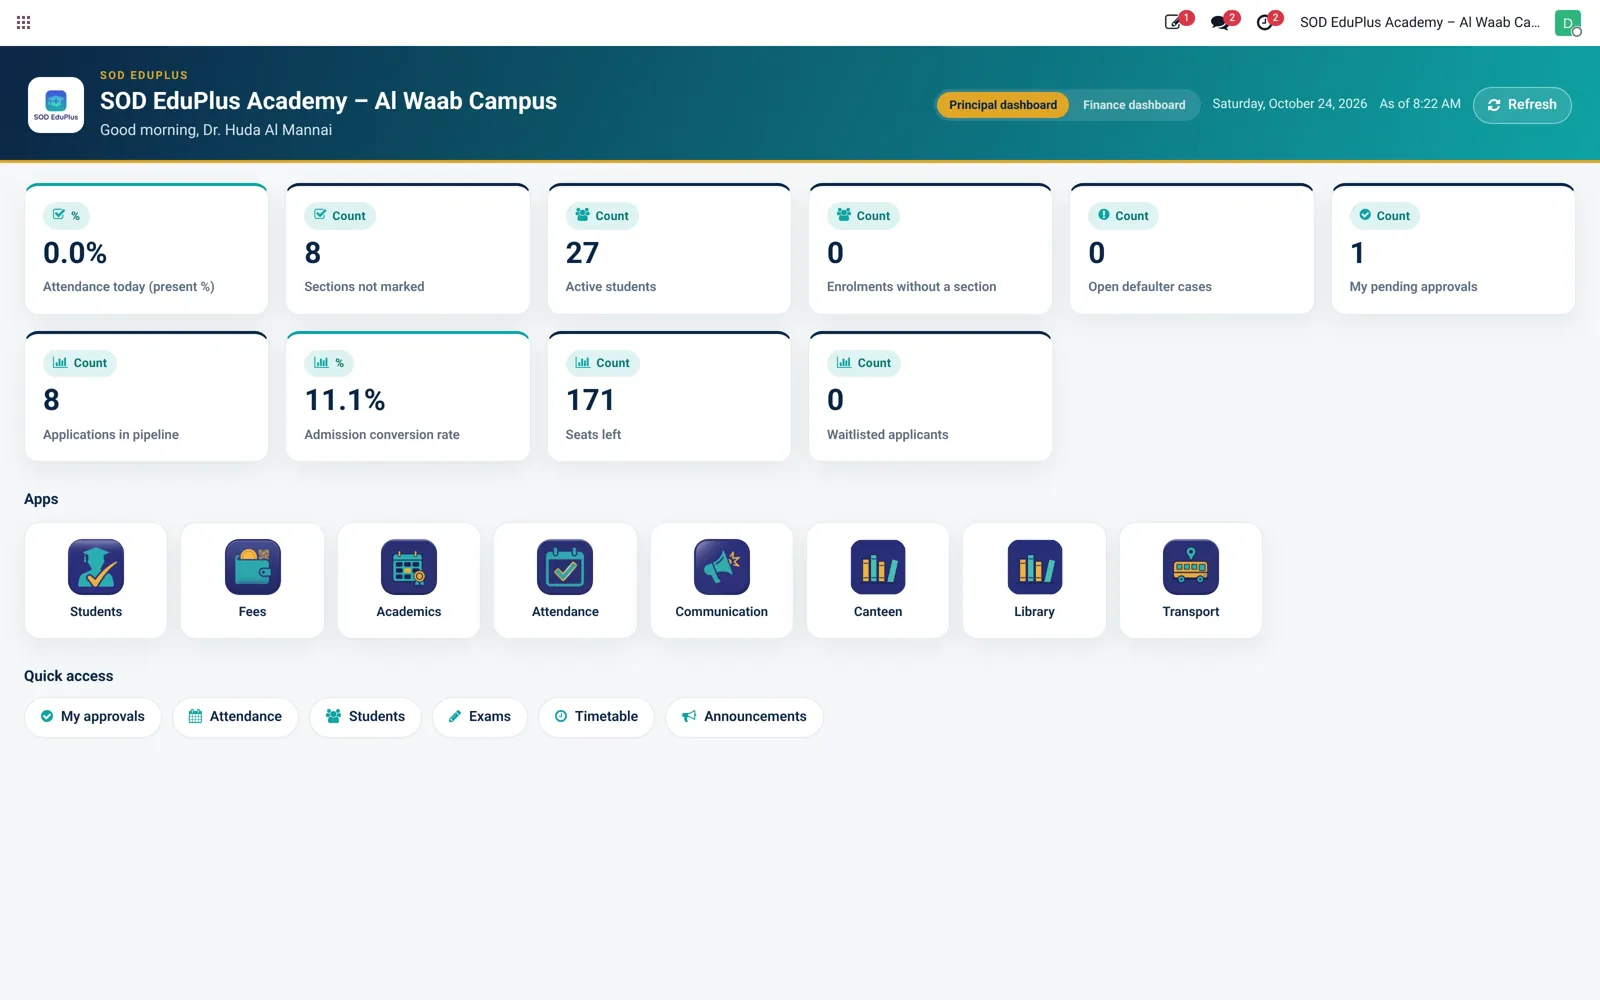1600x1000 pixels.
Task: Click the campus title heading
Action: coord(328,101)
